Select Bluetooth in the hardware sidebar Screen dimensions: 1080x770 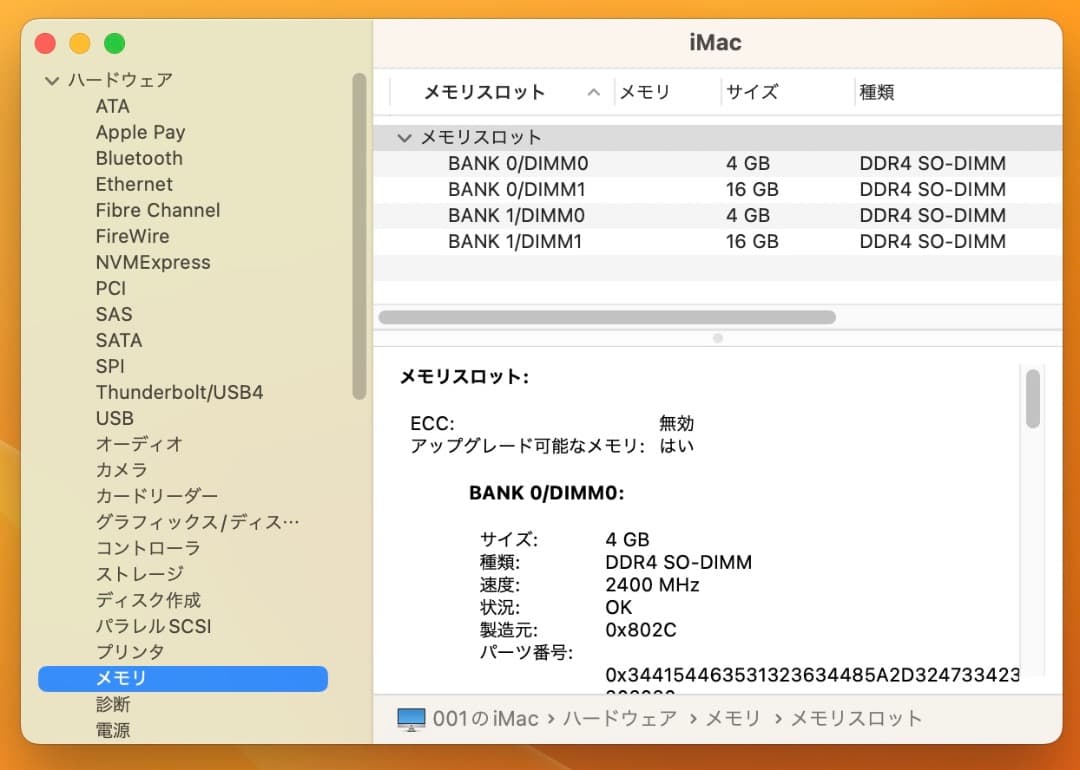click(139, 158)
